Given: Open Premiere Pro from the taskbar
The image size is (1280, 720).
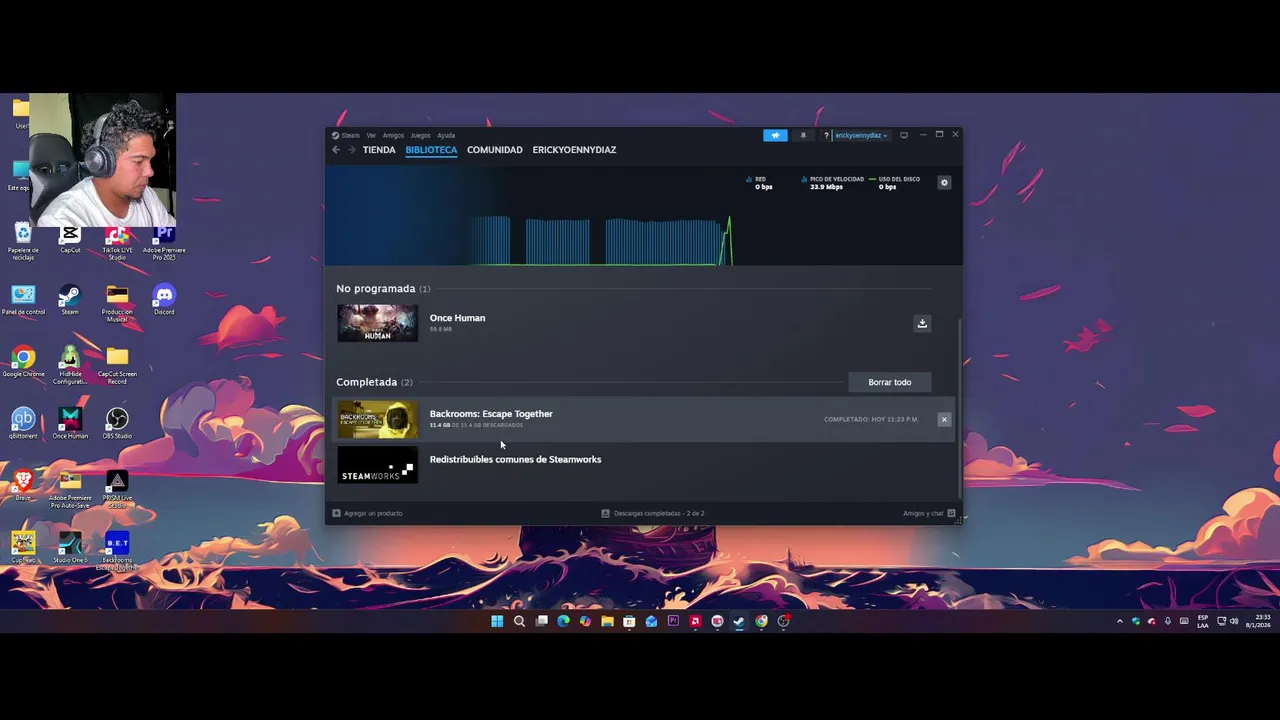Looking at the screenshot, I should 673,621.
